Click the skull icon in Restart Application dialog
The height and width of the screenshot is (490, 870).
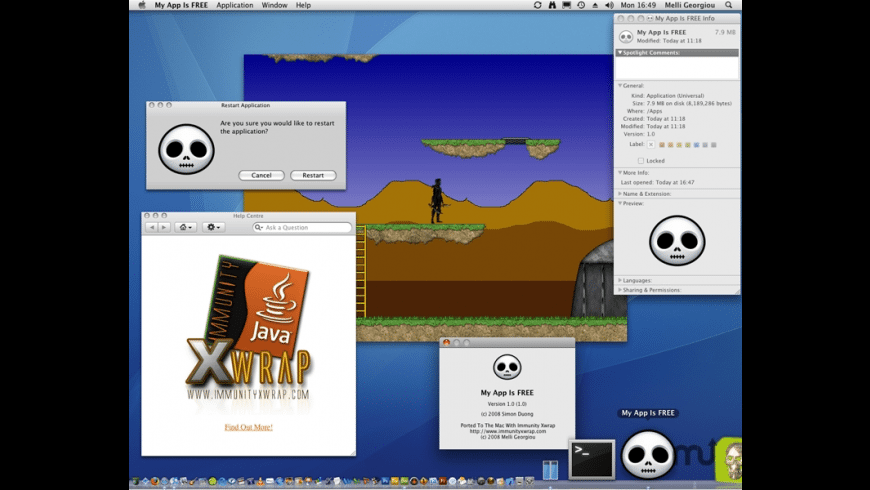[x=186, y=149]
